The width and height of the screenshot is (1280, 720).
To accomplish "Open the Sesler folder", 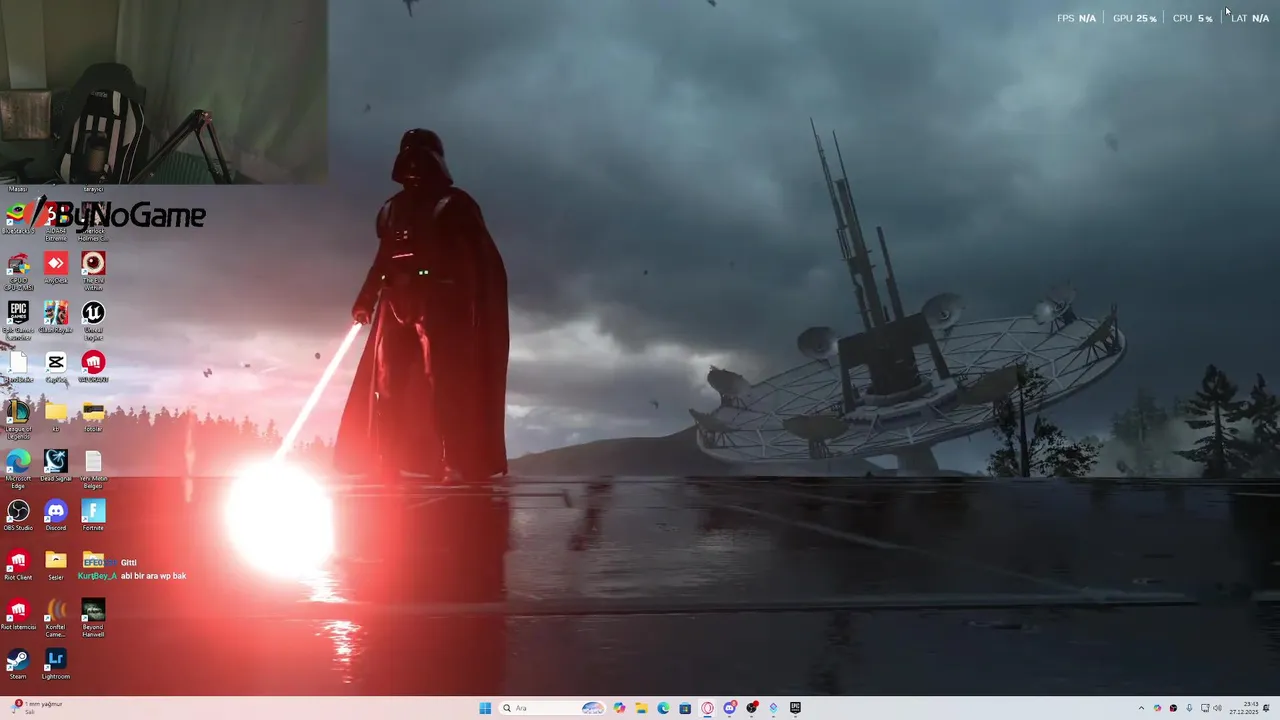I will point(56,564).
